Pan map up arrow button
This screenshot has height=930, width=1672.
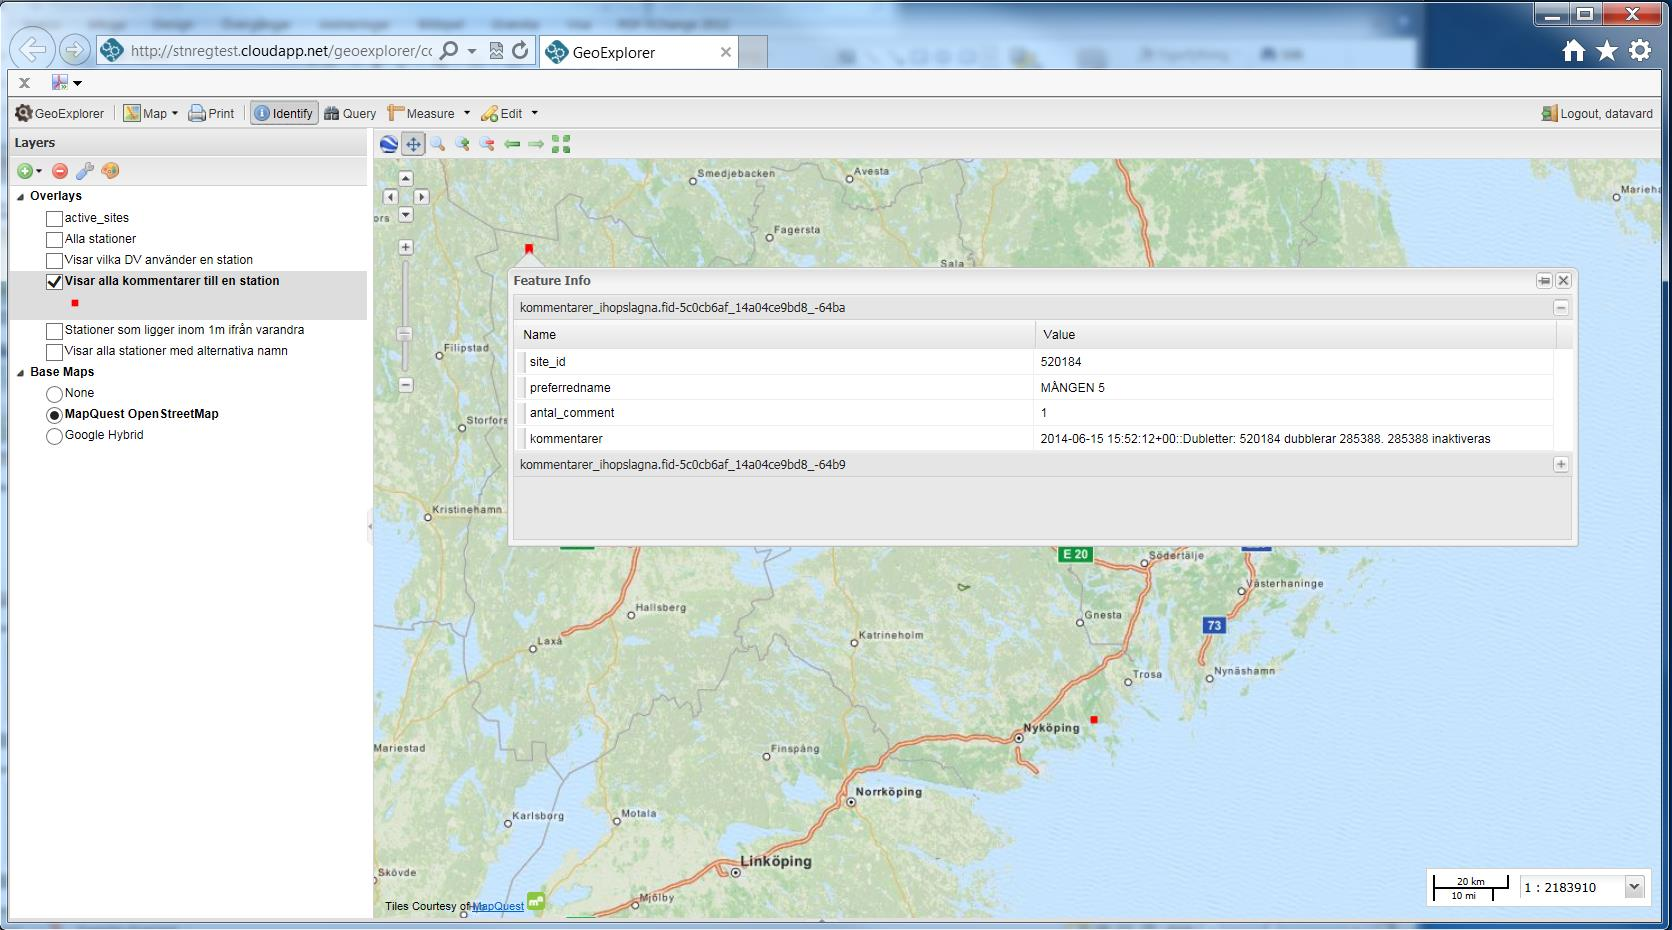405,178
